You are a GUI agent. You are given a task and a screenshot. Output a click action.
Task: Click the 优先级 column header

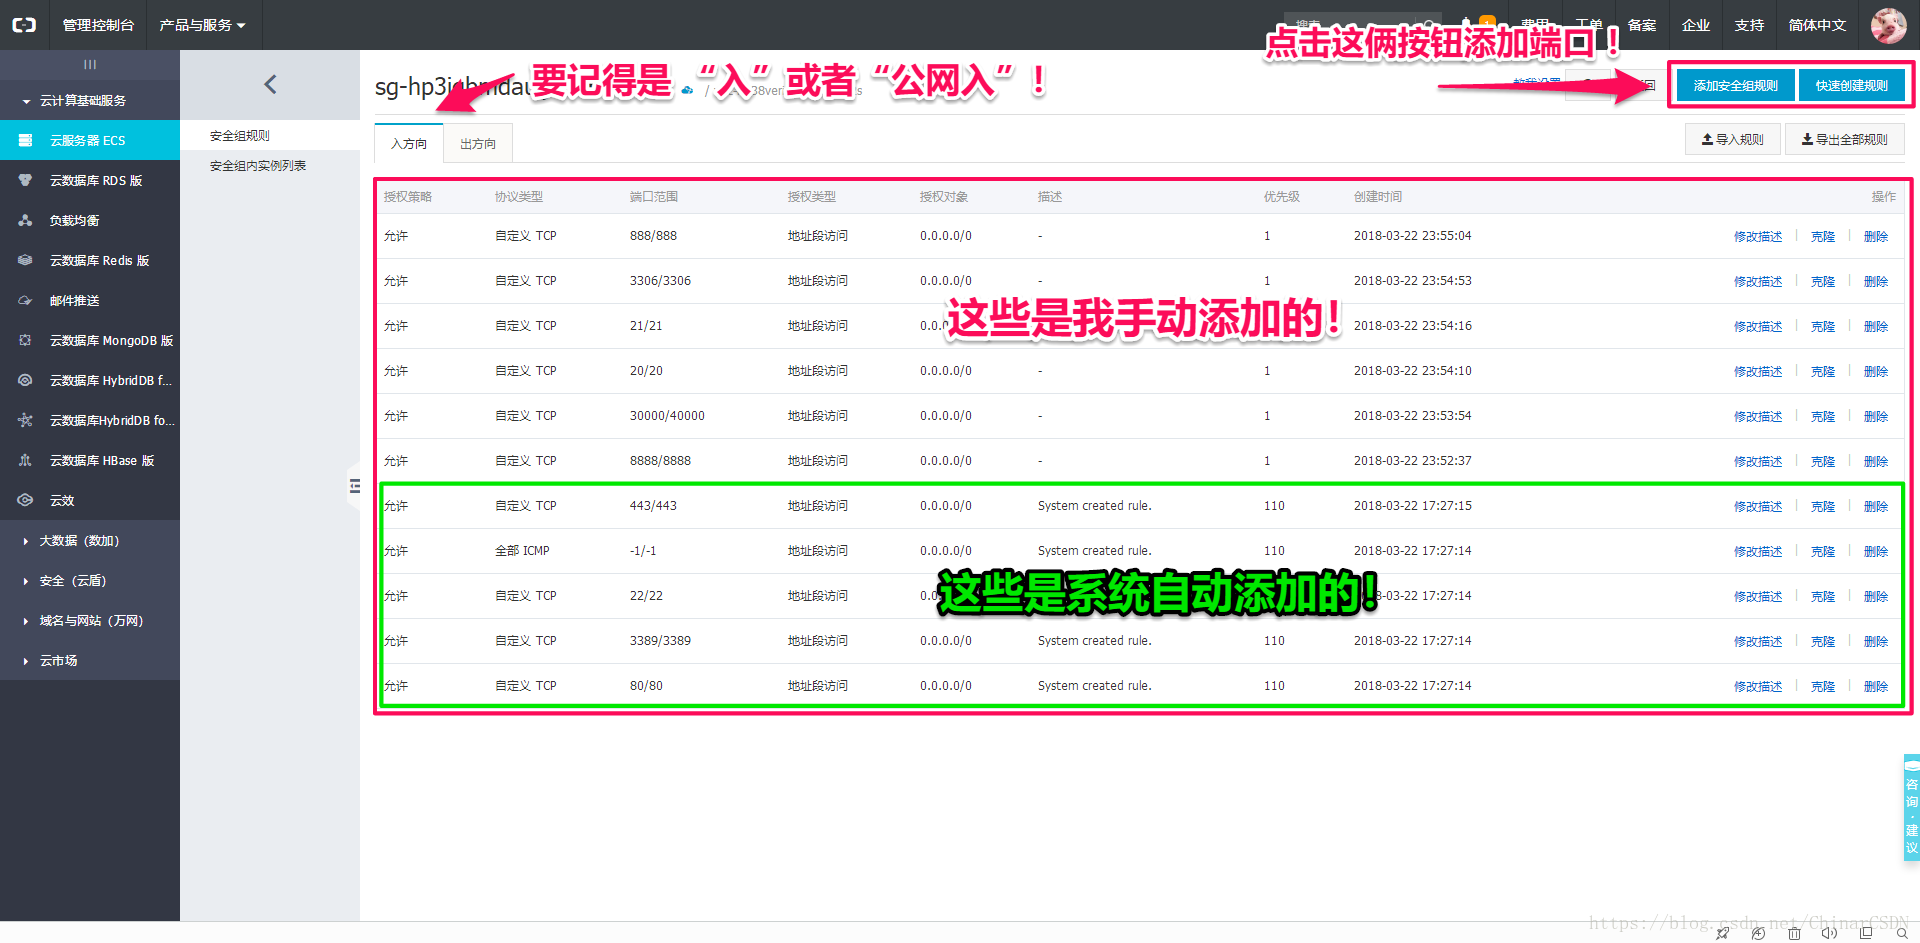[x=1282, y=197]
